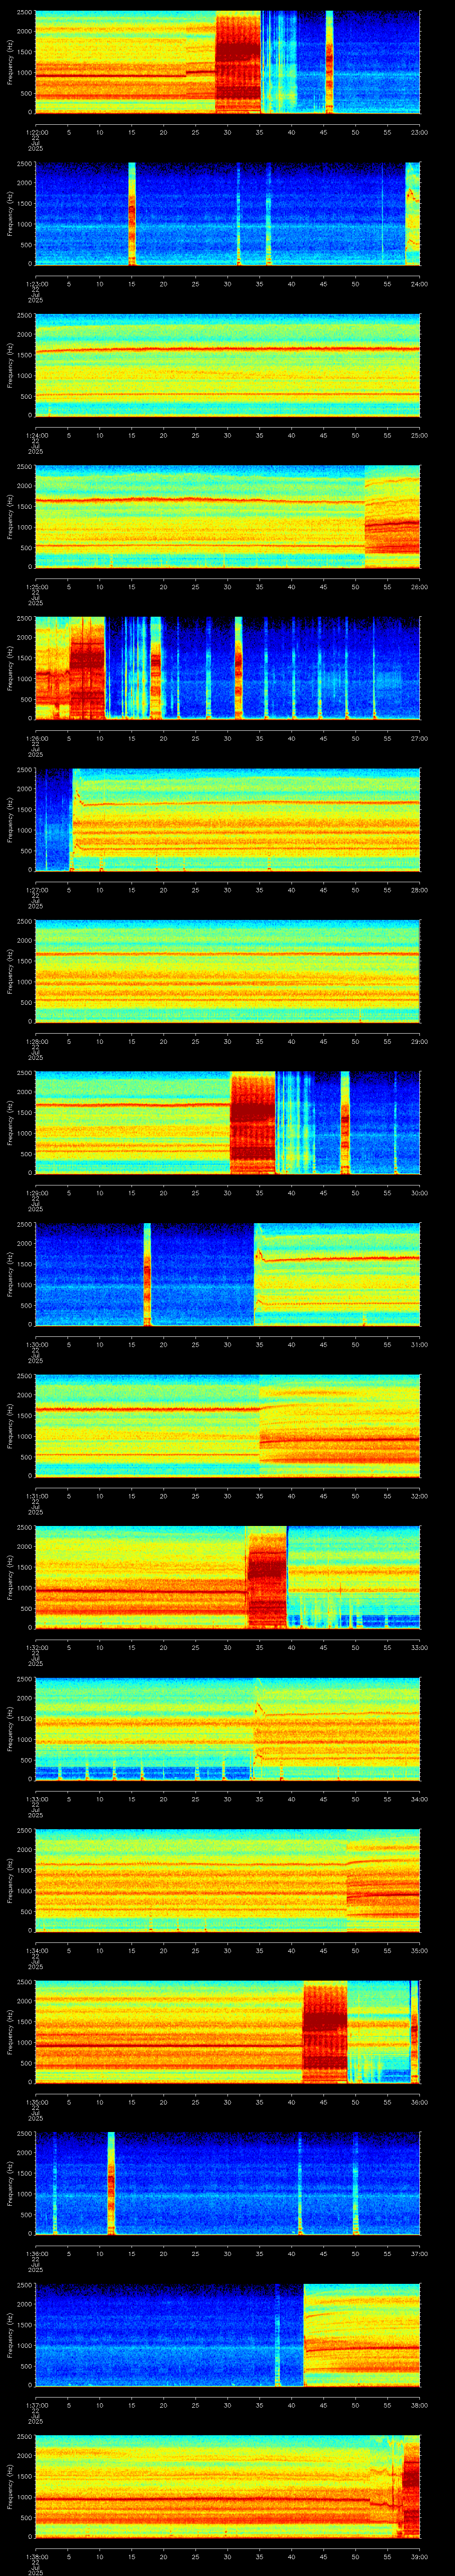
Task: Click the spectrogram panel starting at 1:25:00
Action: point(227,517)
